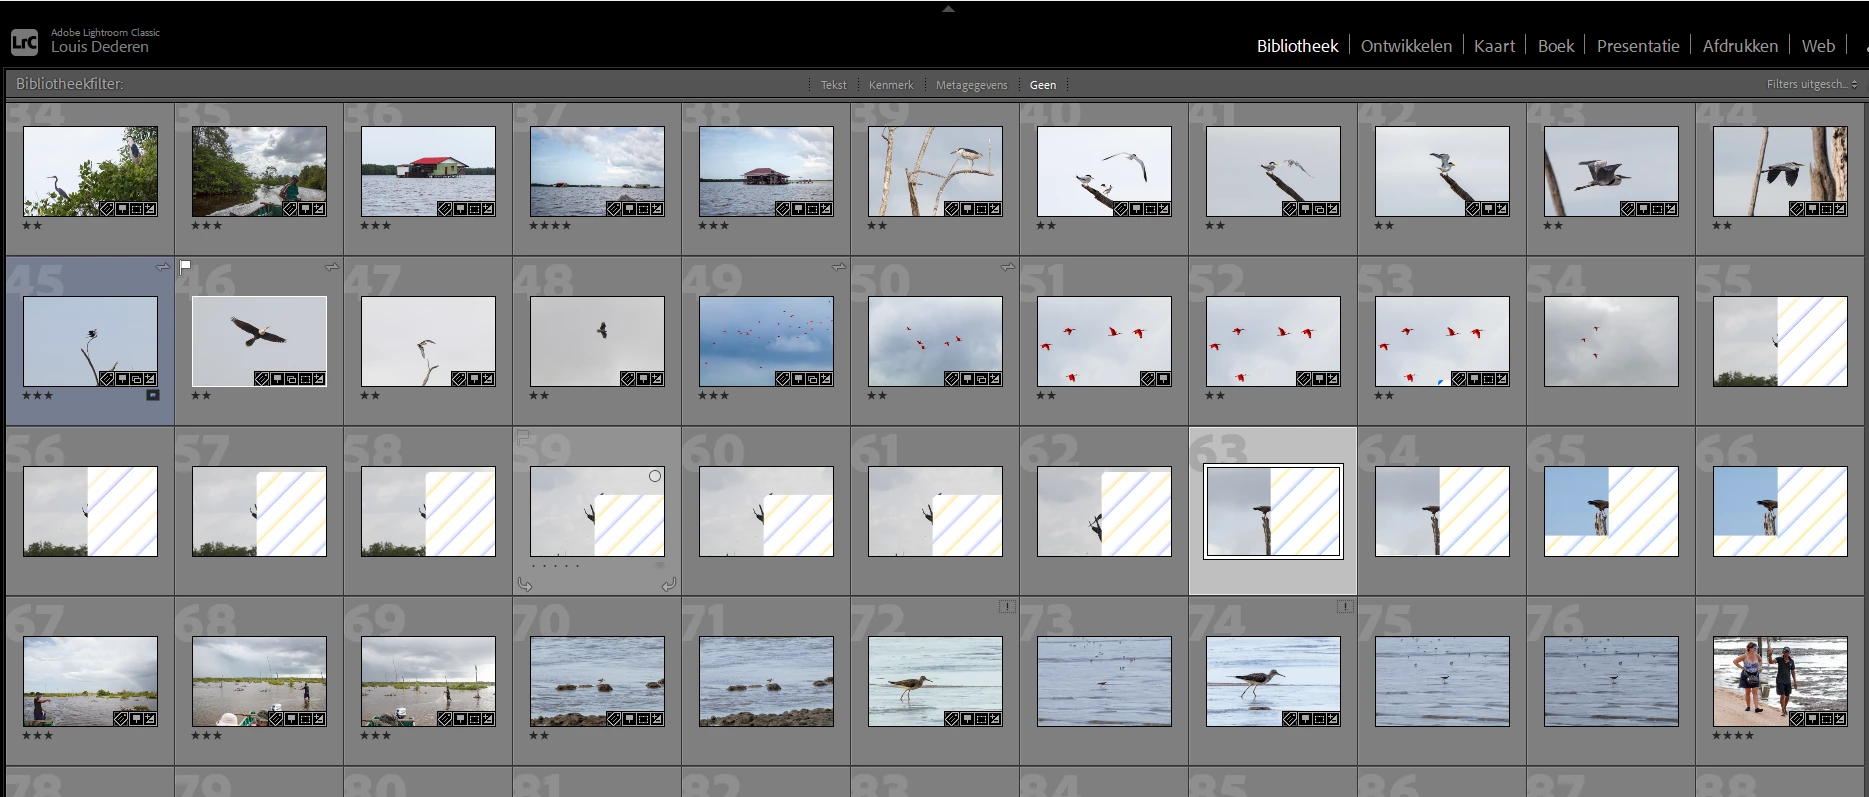Viewport: 1869px width, 797px height.
Task: Click keyword tag badge on photo 70
Action: [x=614, y=719]
